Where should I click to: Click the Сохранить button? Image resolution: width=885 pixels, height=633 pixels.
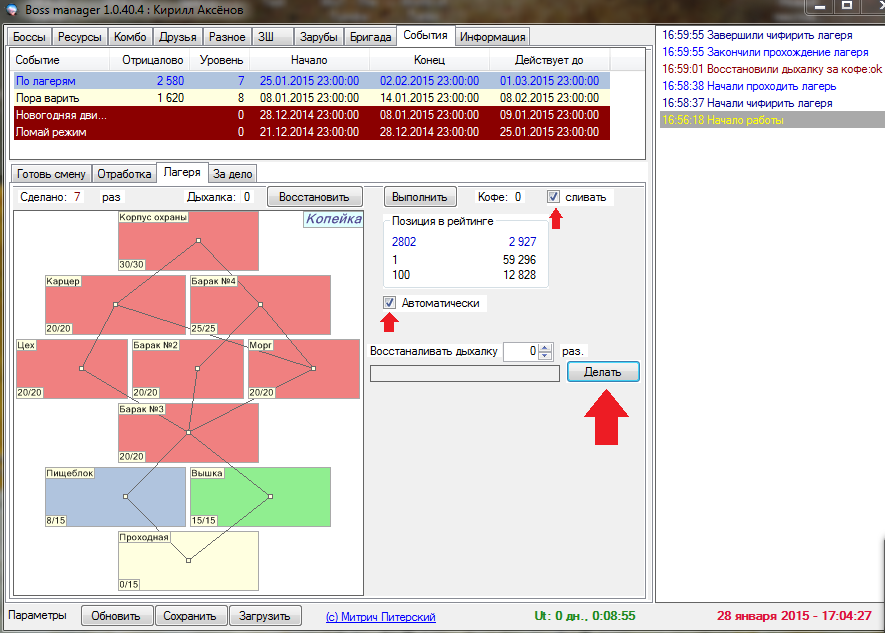pos(192,616)
